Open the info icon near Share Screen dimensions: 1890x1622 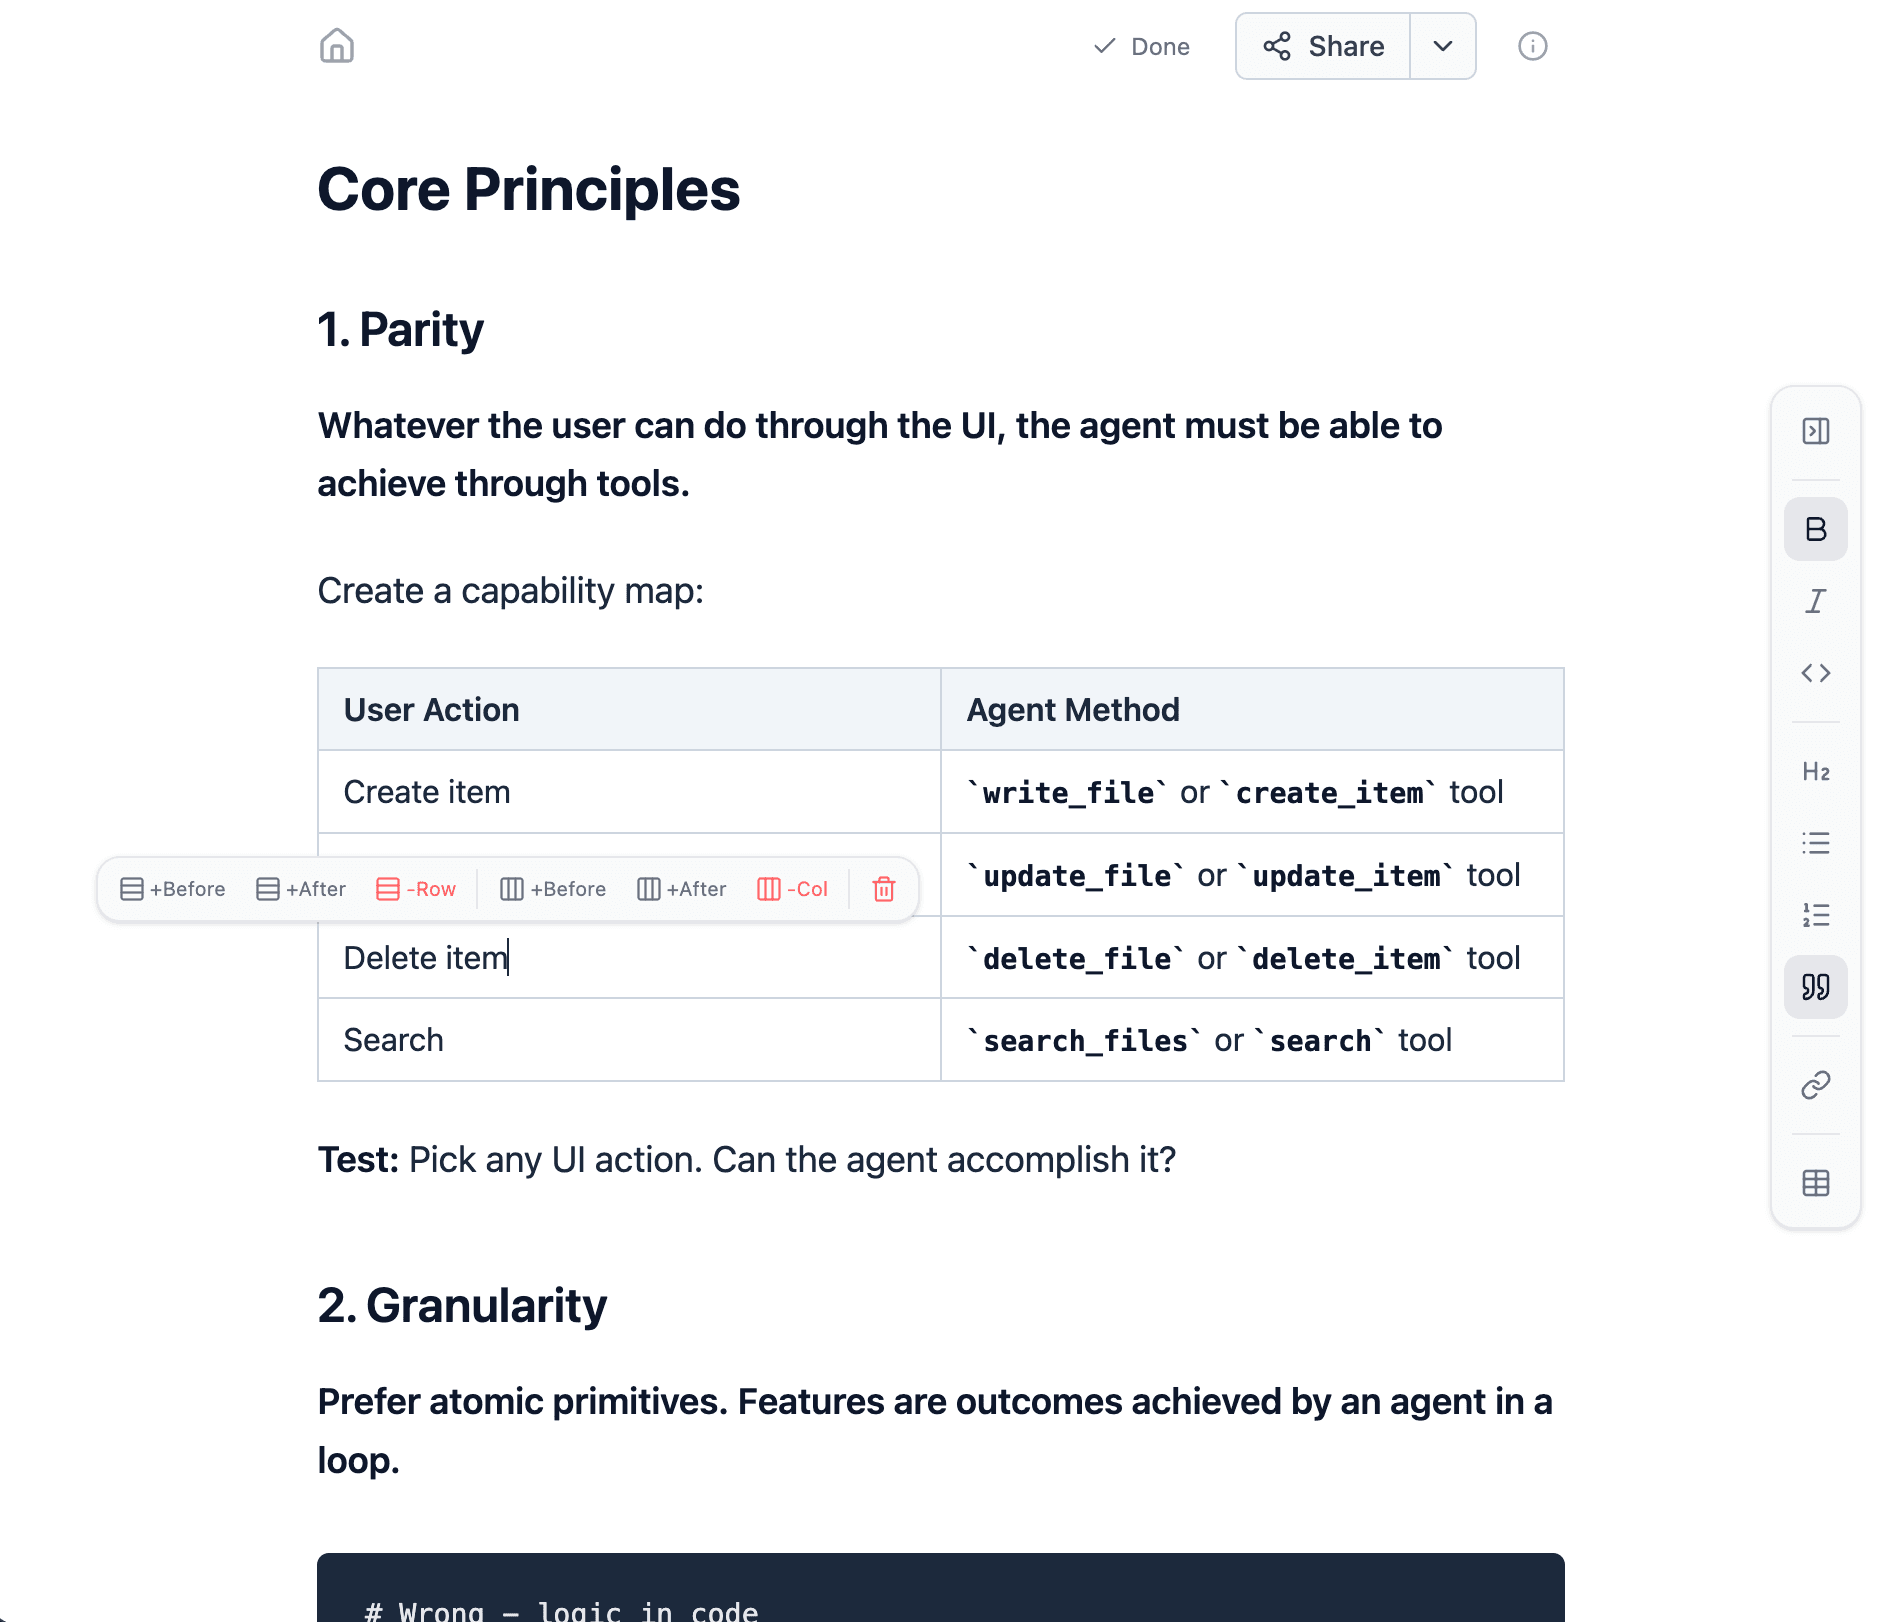[1531, 46]
